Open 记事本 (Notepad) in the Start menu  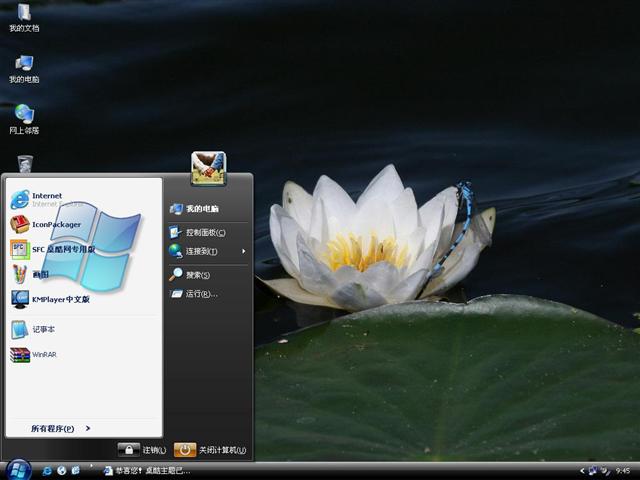pos(33,329)
